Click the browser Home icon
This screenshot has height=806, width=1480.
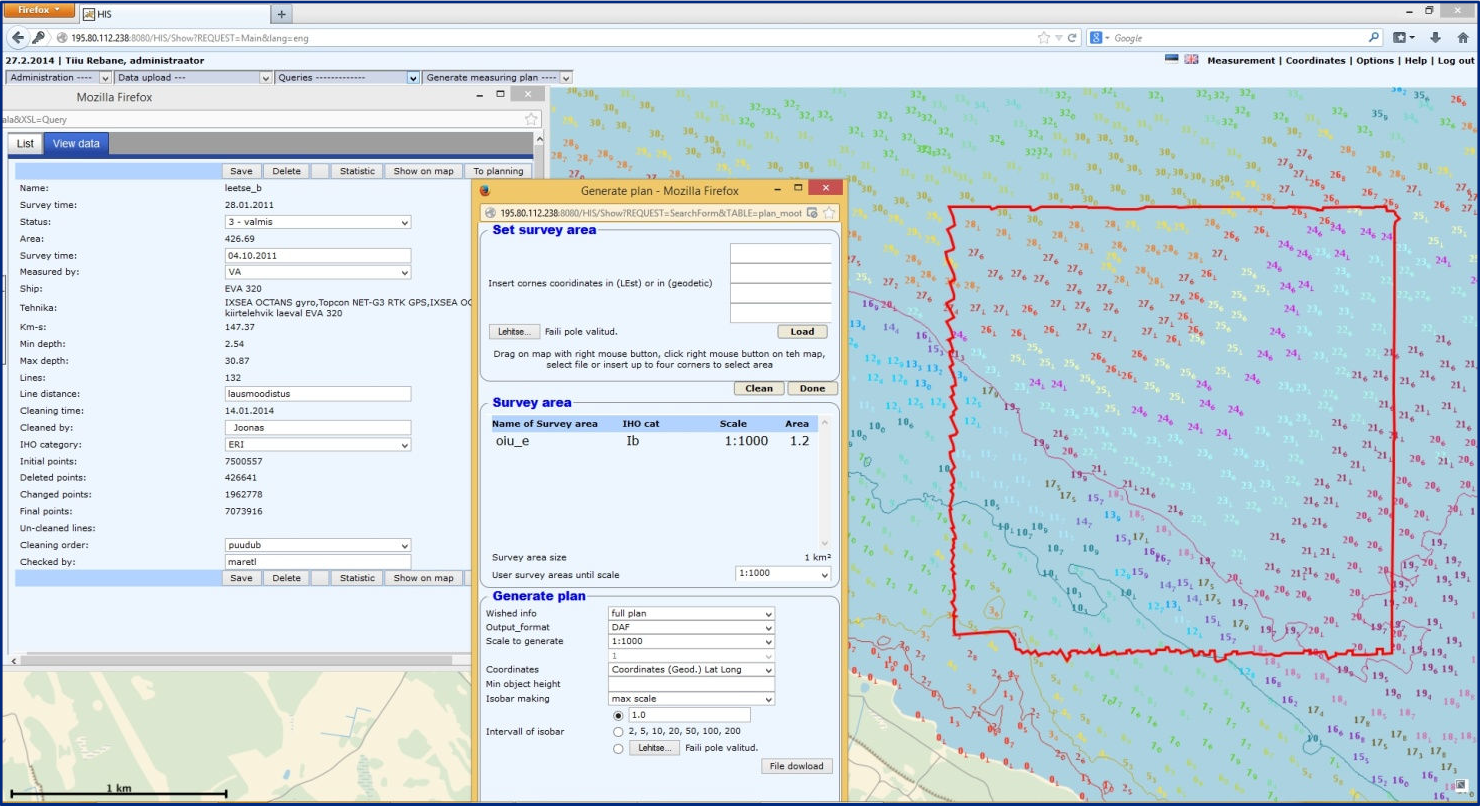tap(1462, 38)
